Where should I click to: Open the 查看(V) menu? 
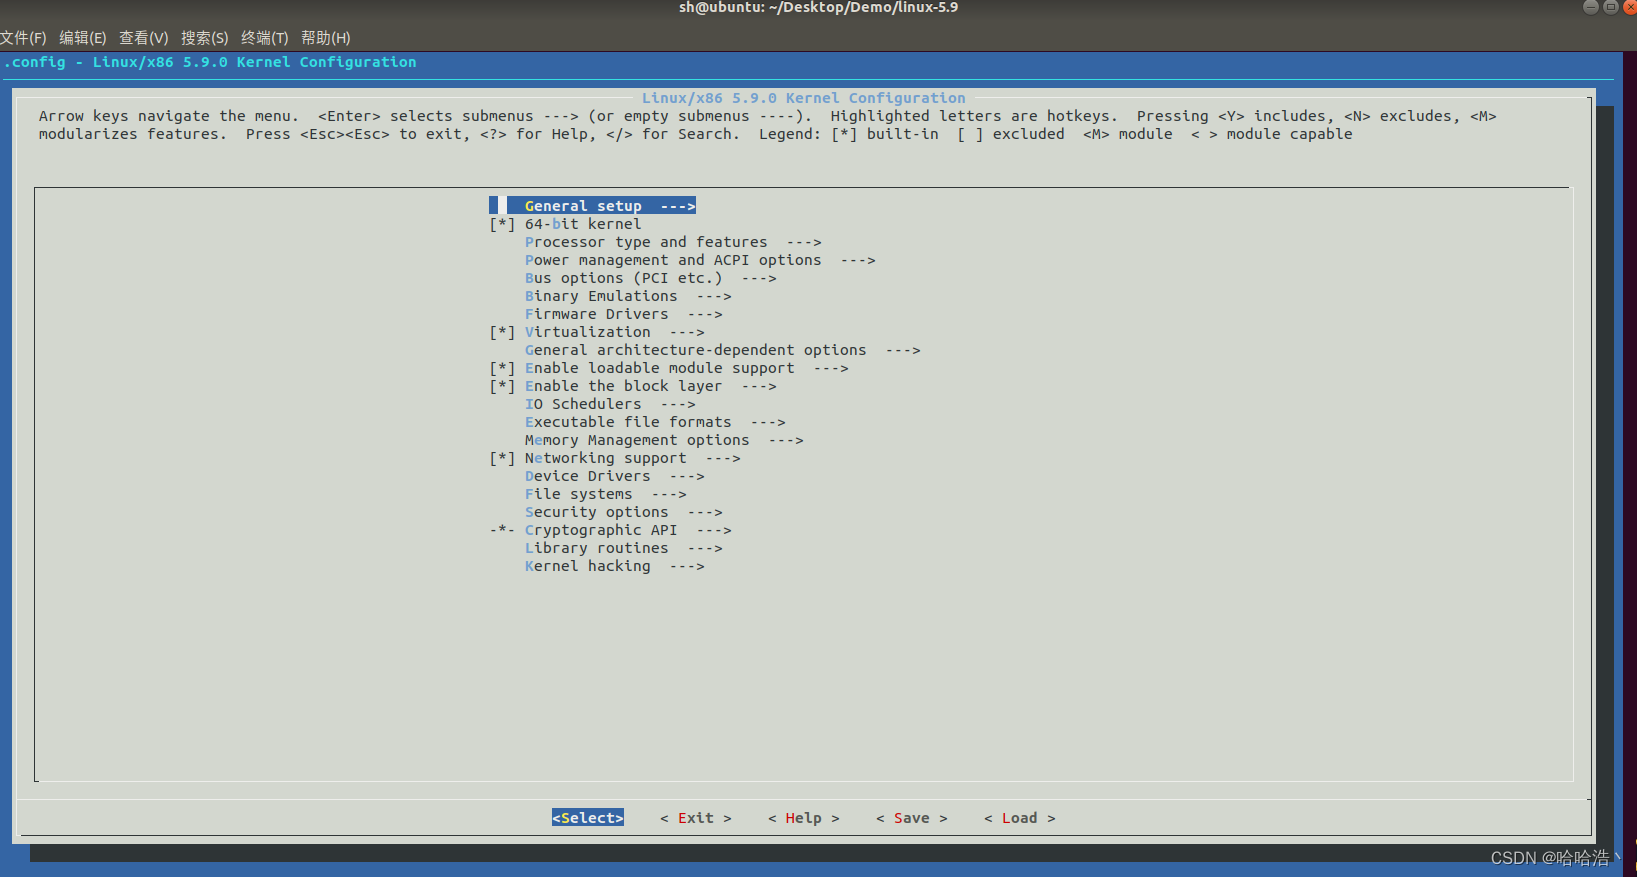pyautogui.click(x=144, y=38)
